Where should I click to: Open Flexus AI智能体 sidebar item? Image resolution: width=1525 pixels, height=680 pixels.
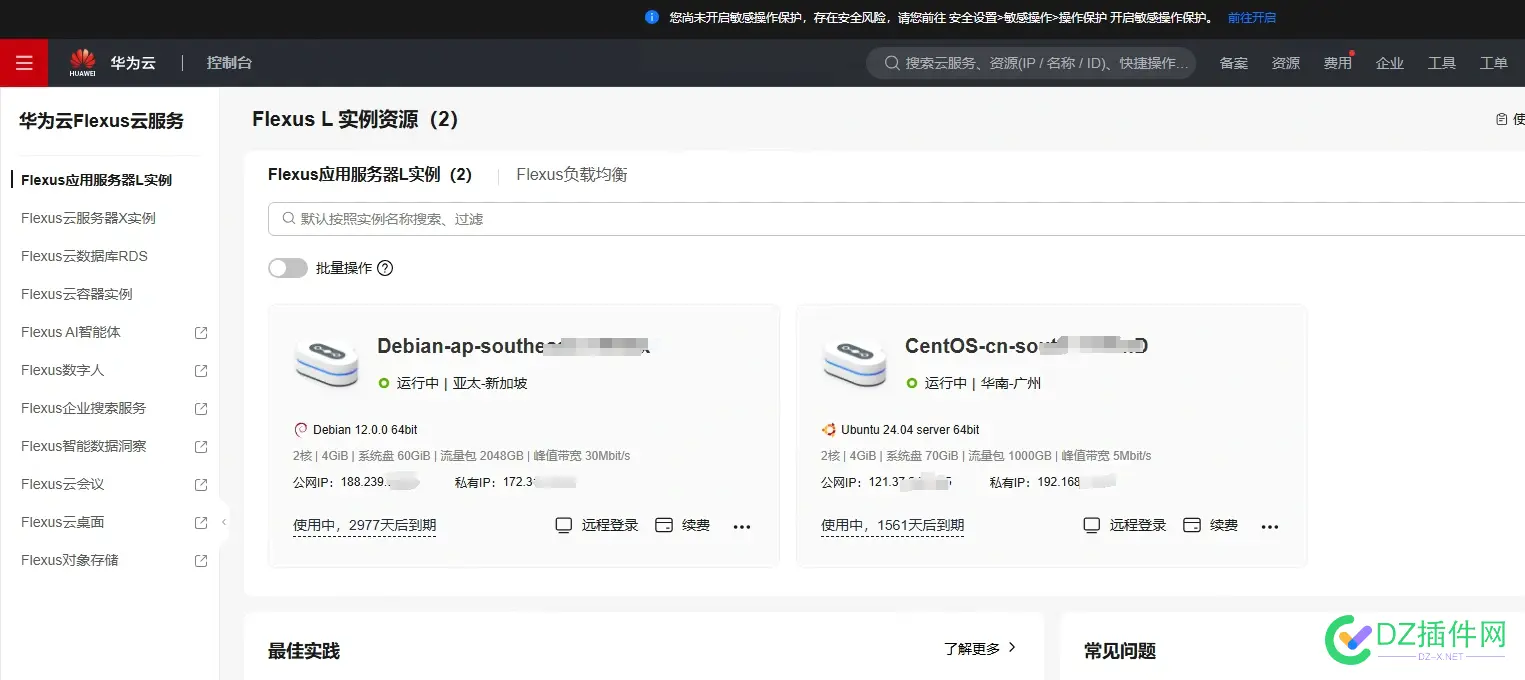tap(71, 332)
